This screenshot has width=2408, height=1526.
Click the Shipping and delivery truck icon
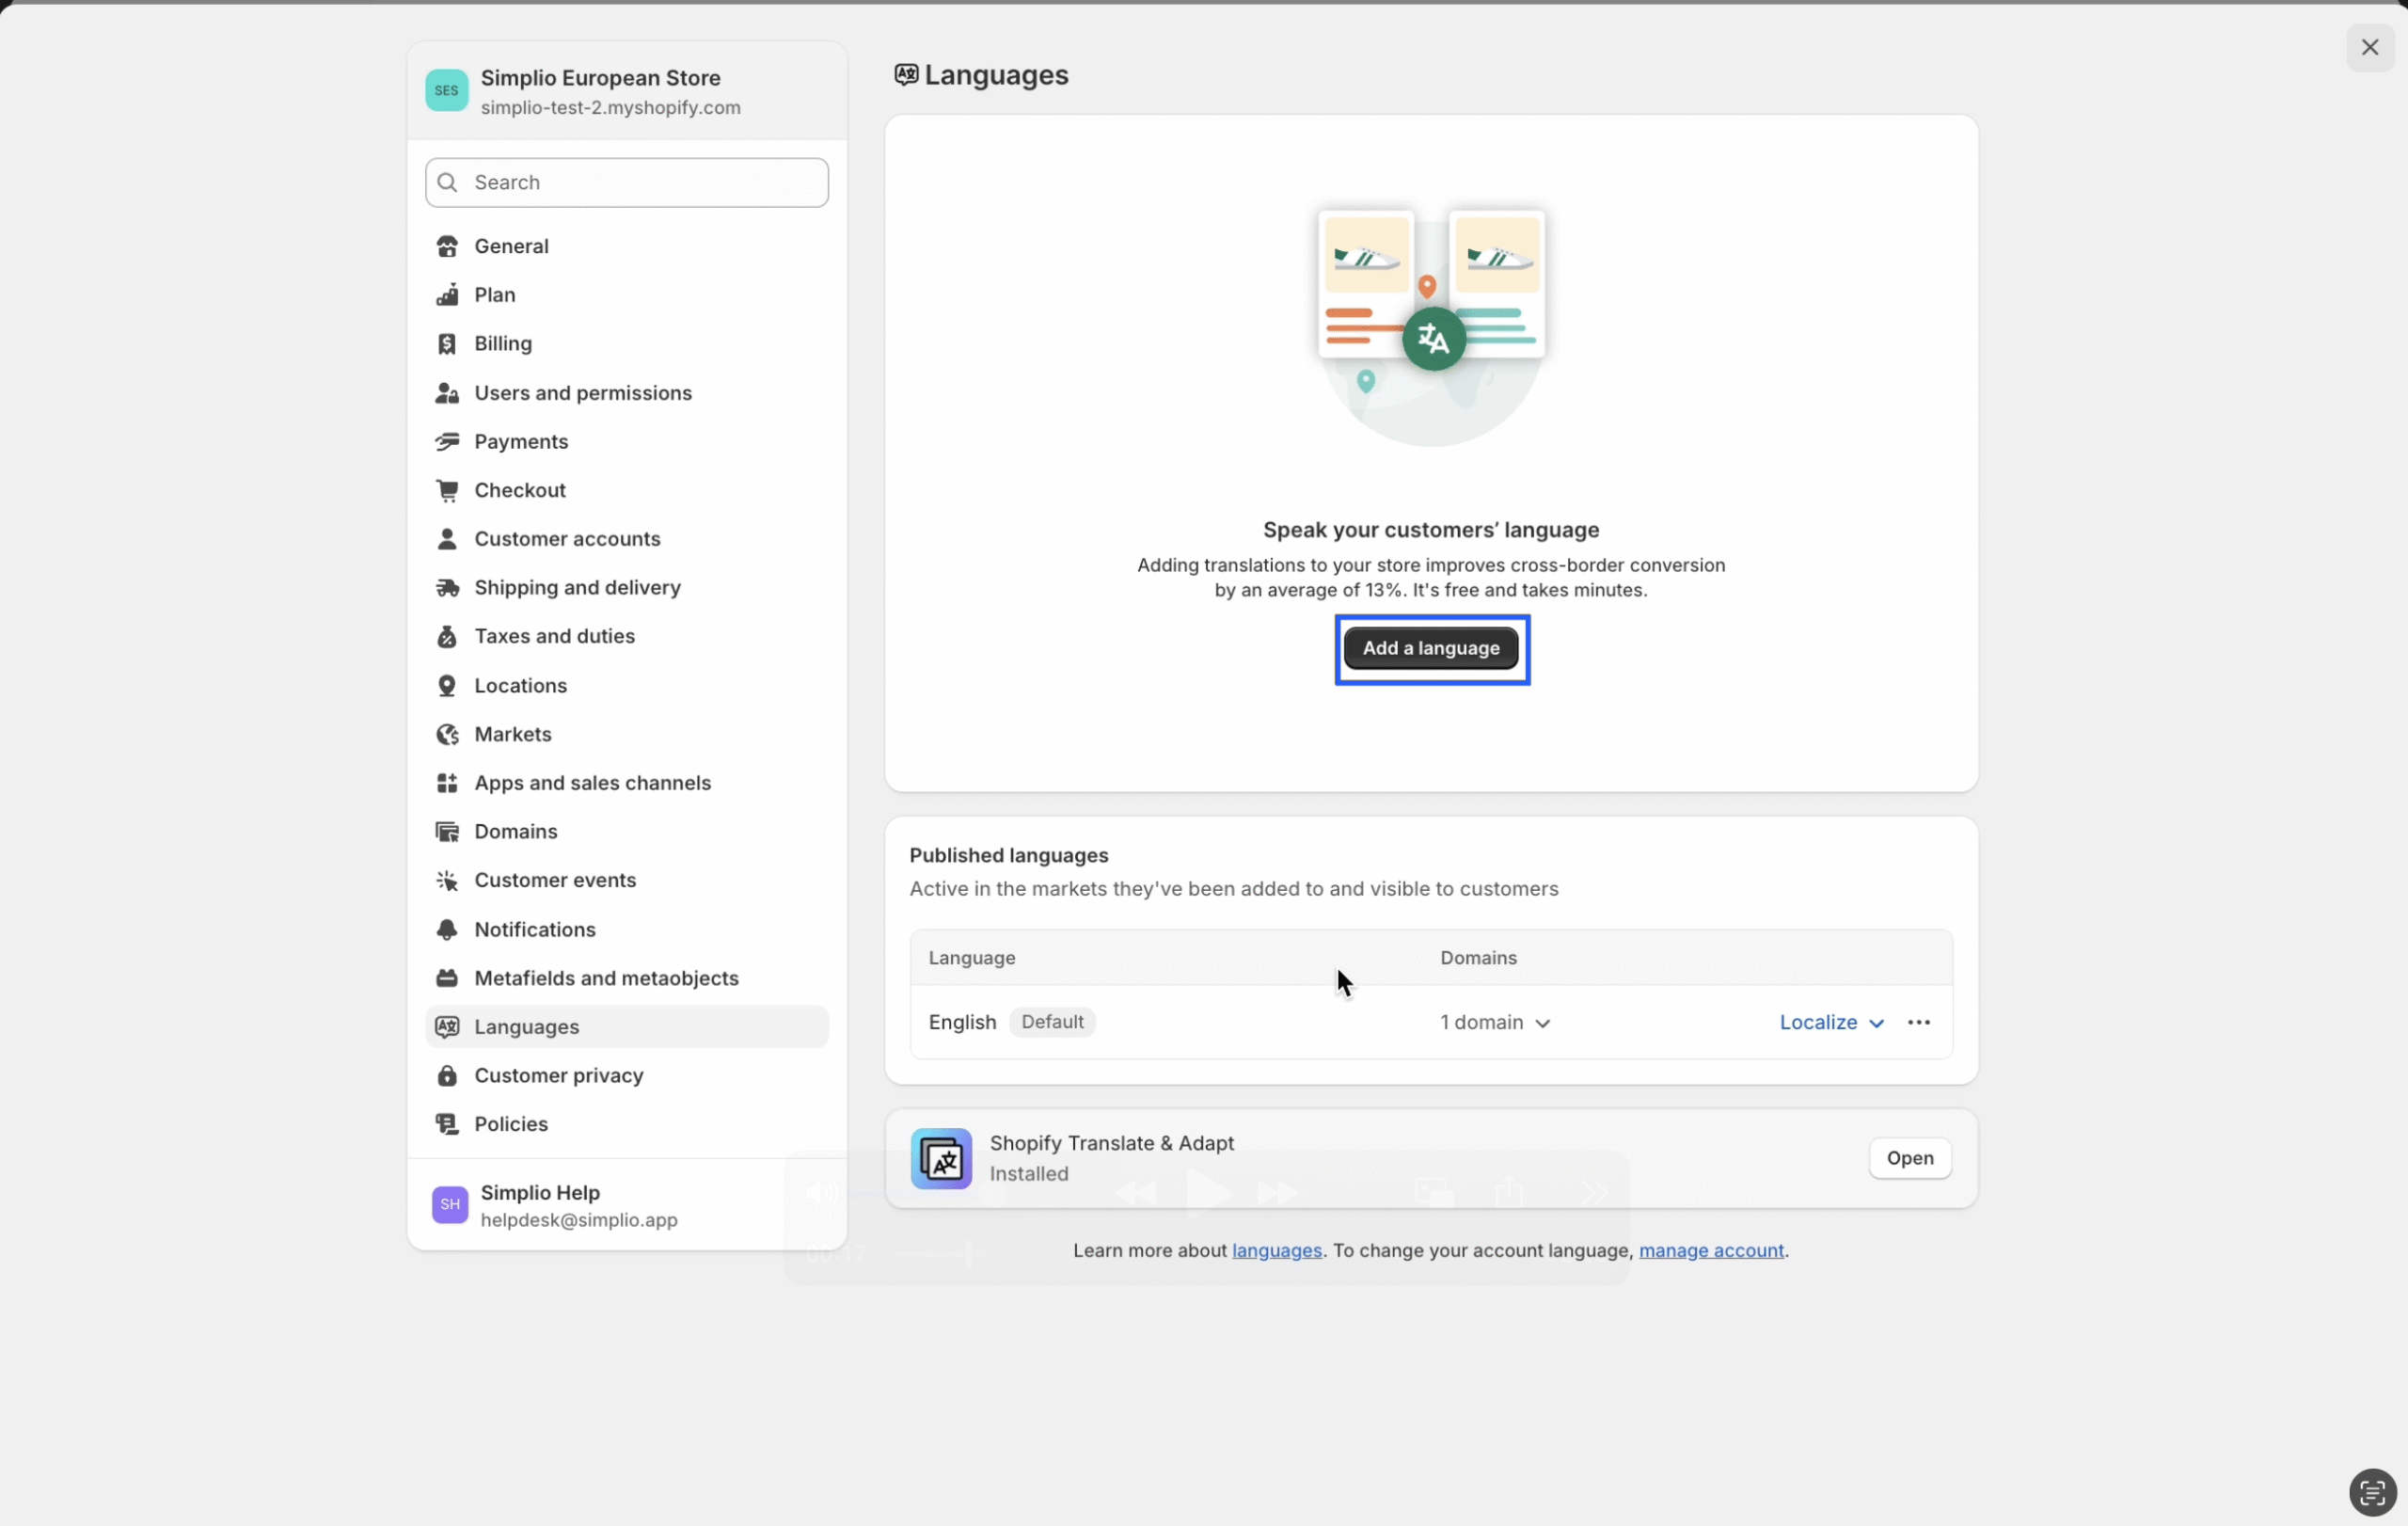click(447, 588)
